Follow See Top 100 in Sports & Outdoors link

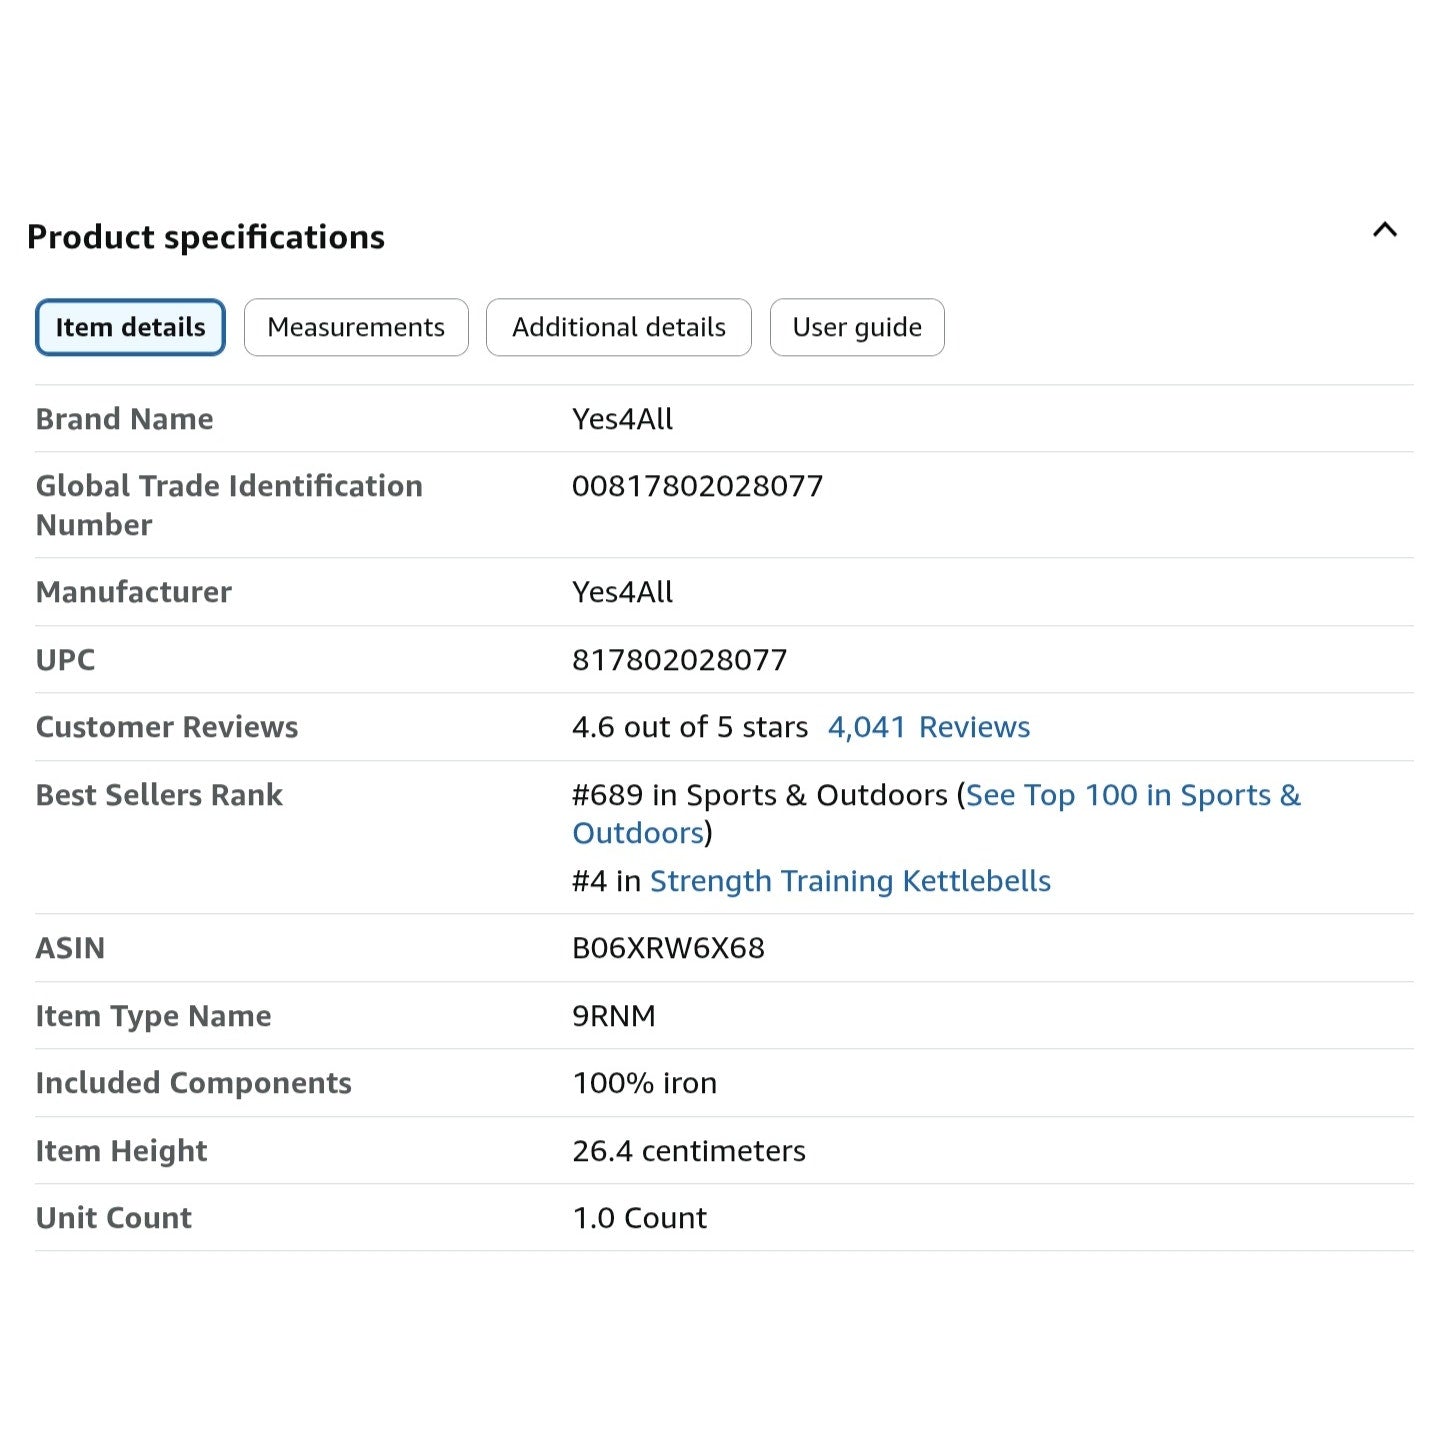(1132, 795)
